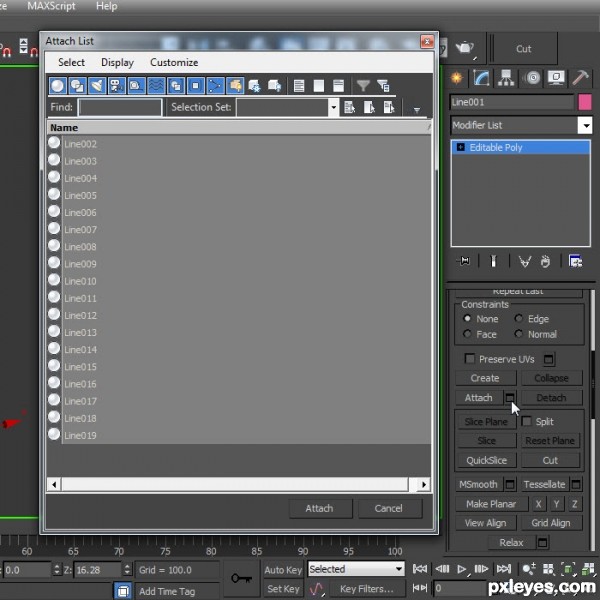Image resolution: width=600 pixels, height=600 pixels.
Task: Enable the Preserve UVs checkbox
Action: coord(470,359)
